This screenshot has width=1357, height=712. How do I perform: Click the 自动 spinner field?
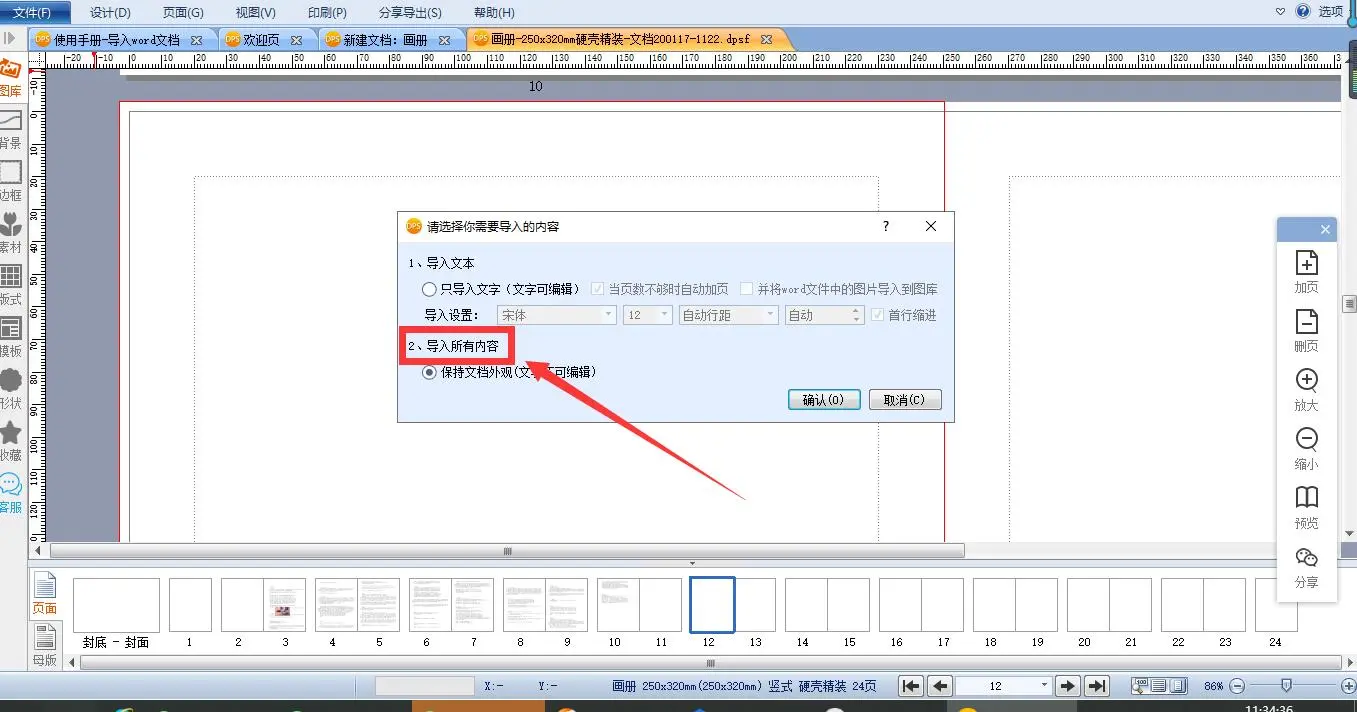(824, 315)
